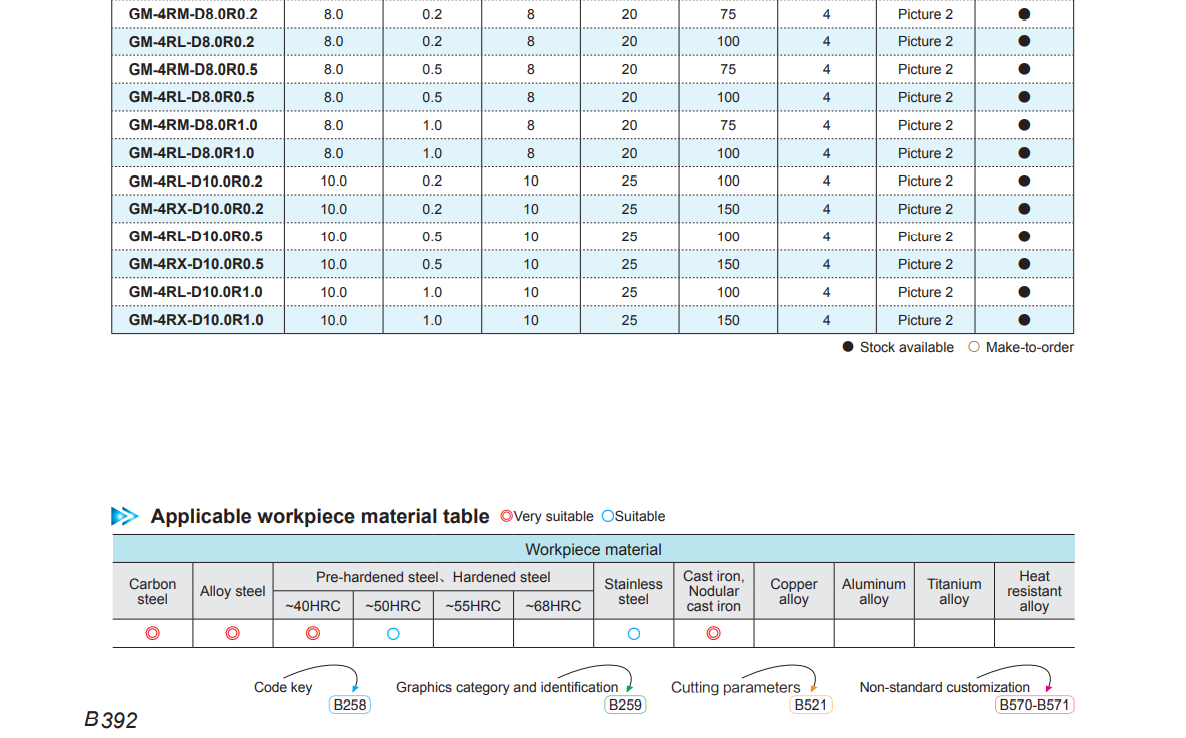Click the Titanium alloy column header
The image size is (1186, 738).
tap(954, 591)
